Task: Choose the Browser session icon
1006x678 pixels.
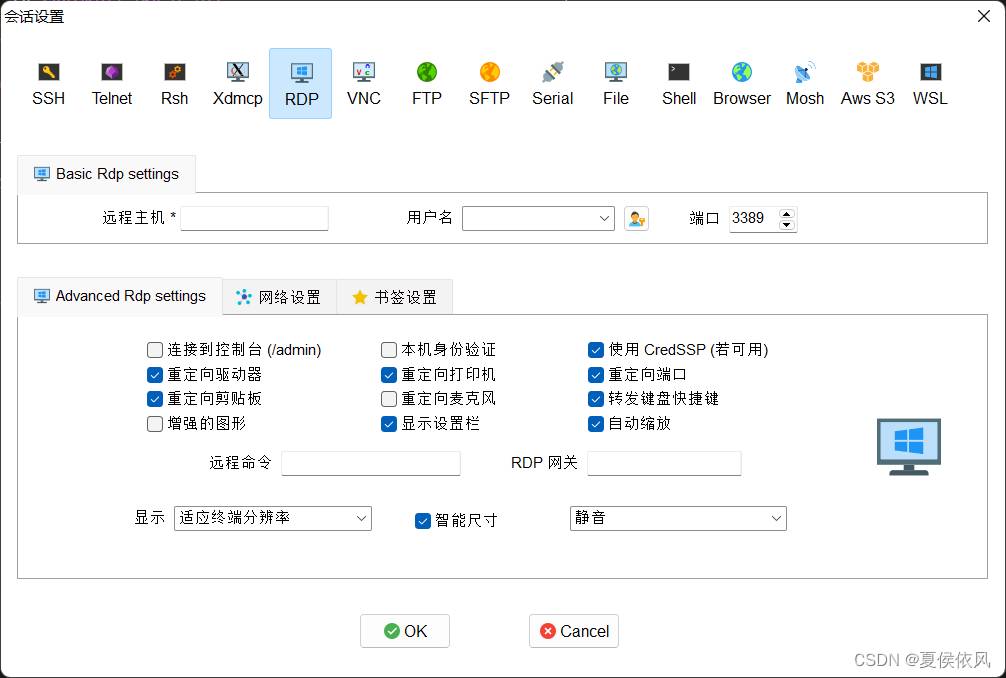Action: [742, 84]
